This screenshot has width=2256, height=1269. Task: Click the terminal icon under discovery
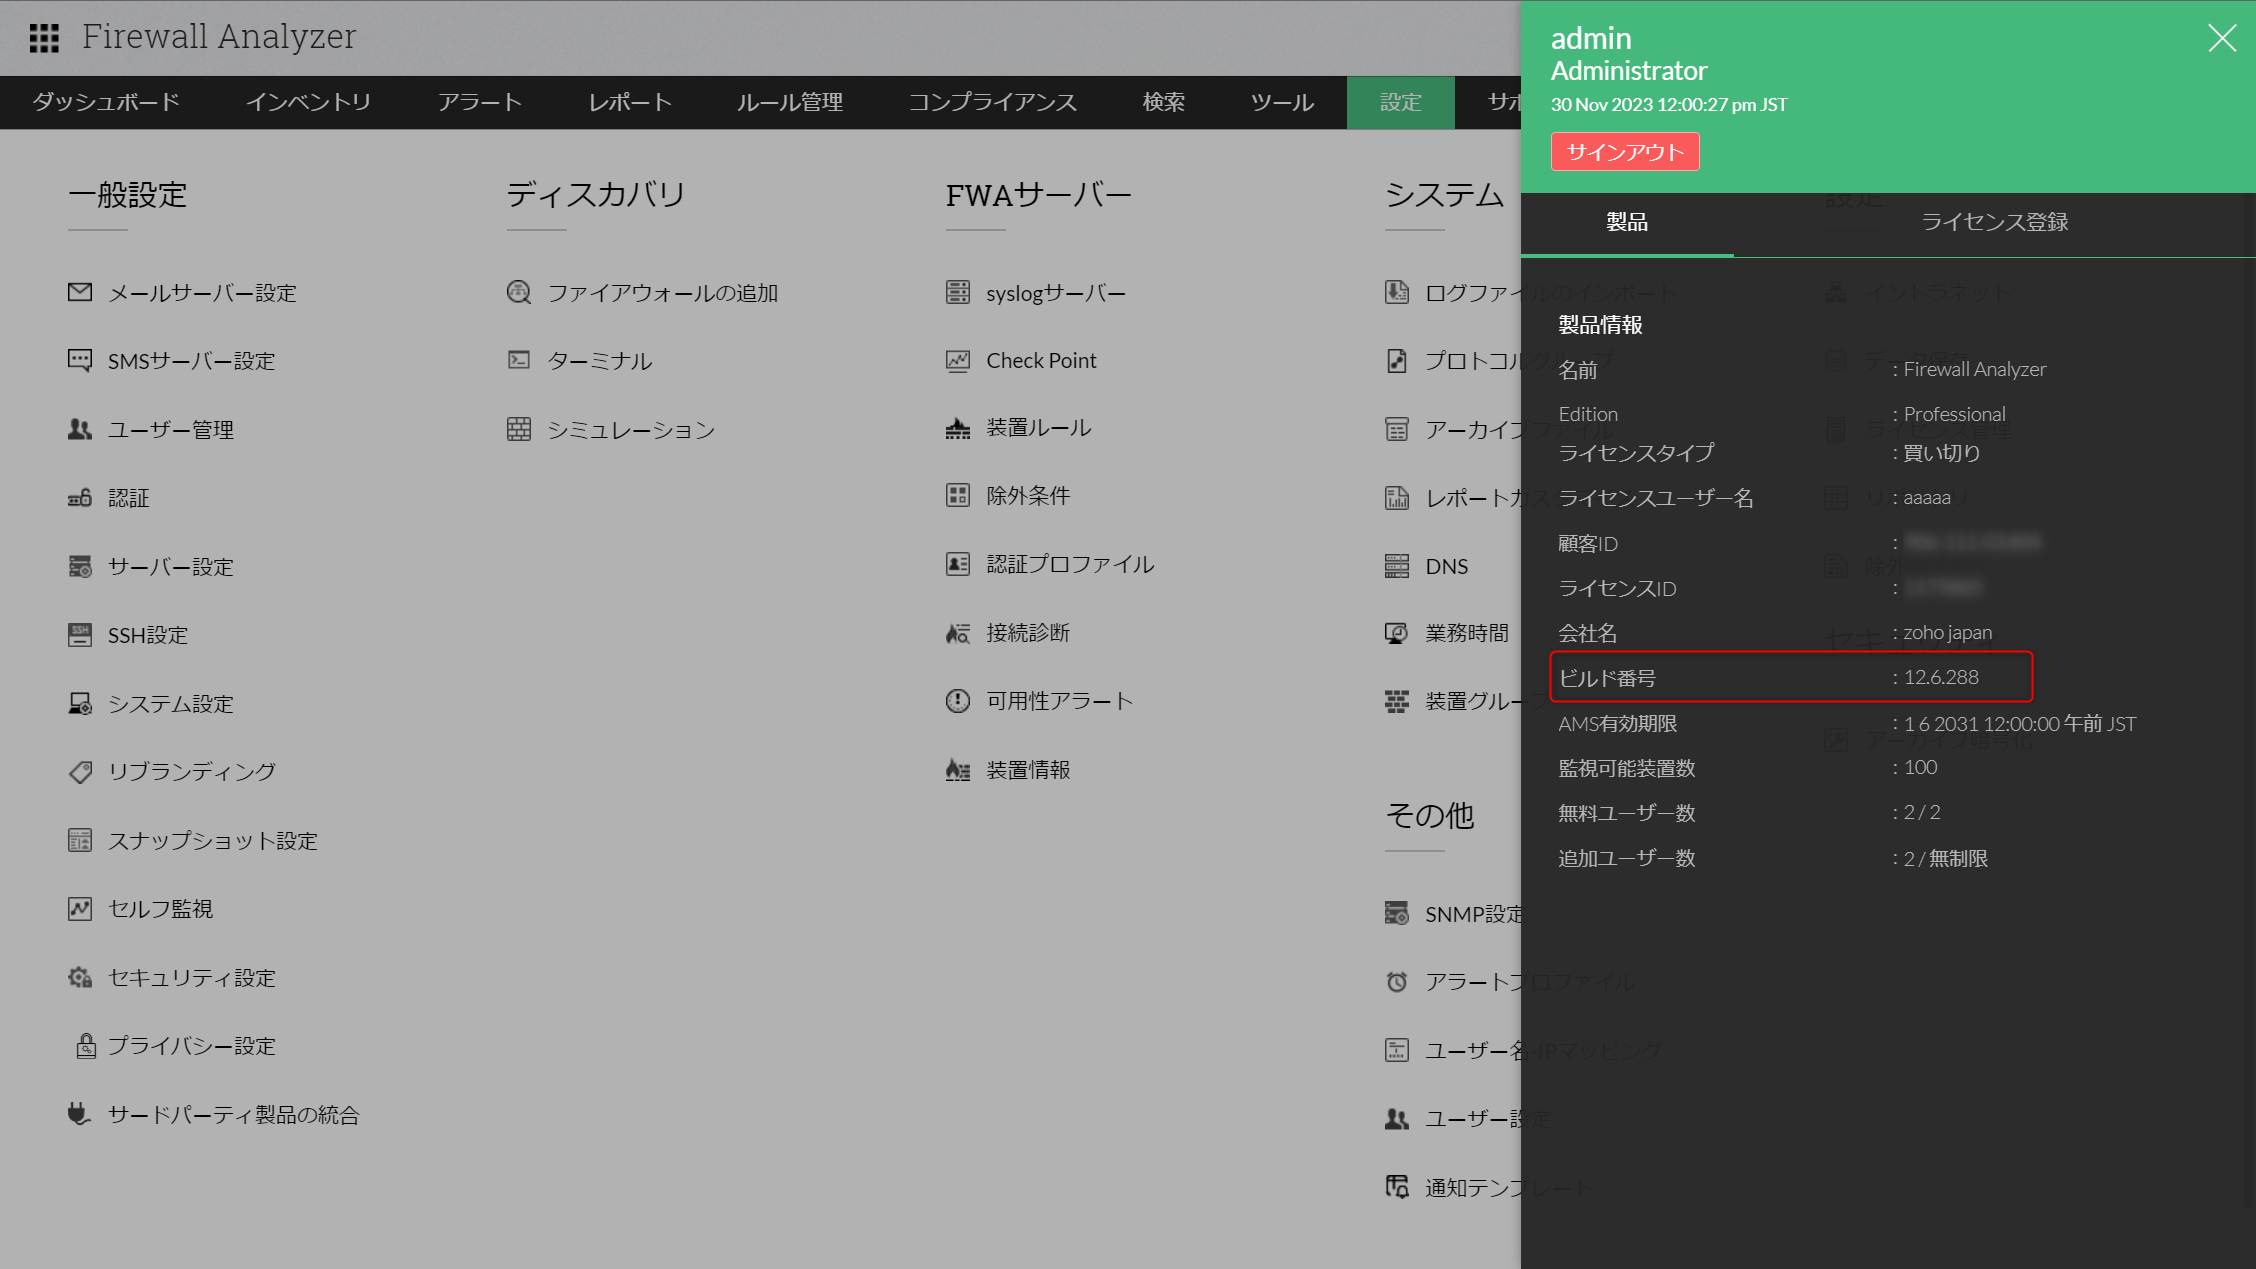click(x=518, y=360)
